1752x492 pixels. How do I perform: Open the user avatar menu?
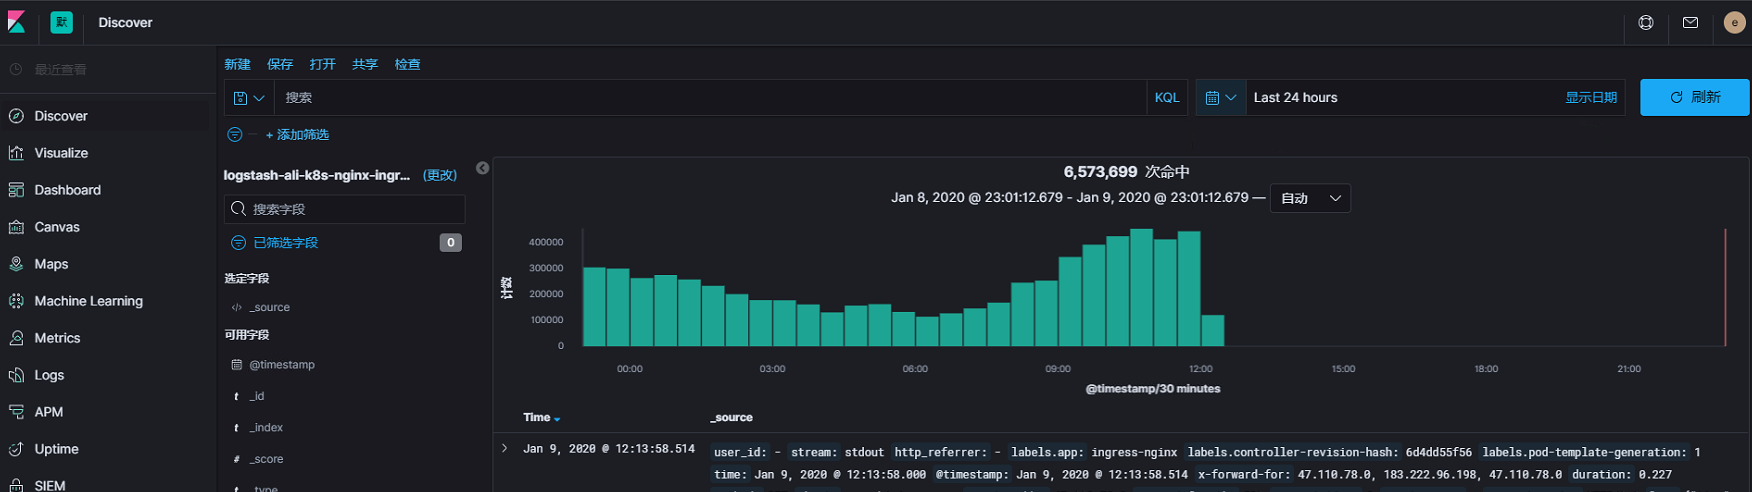tap(1734, 23)
